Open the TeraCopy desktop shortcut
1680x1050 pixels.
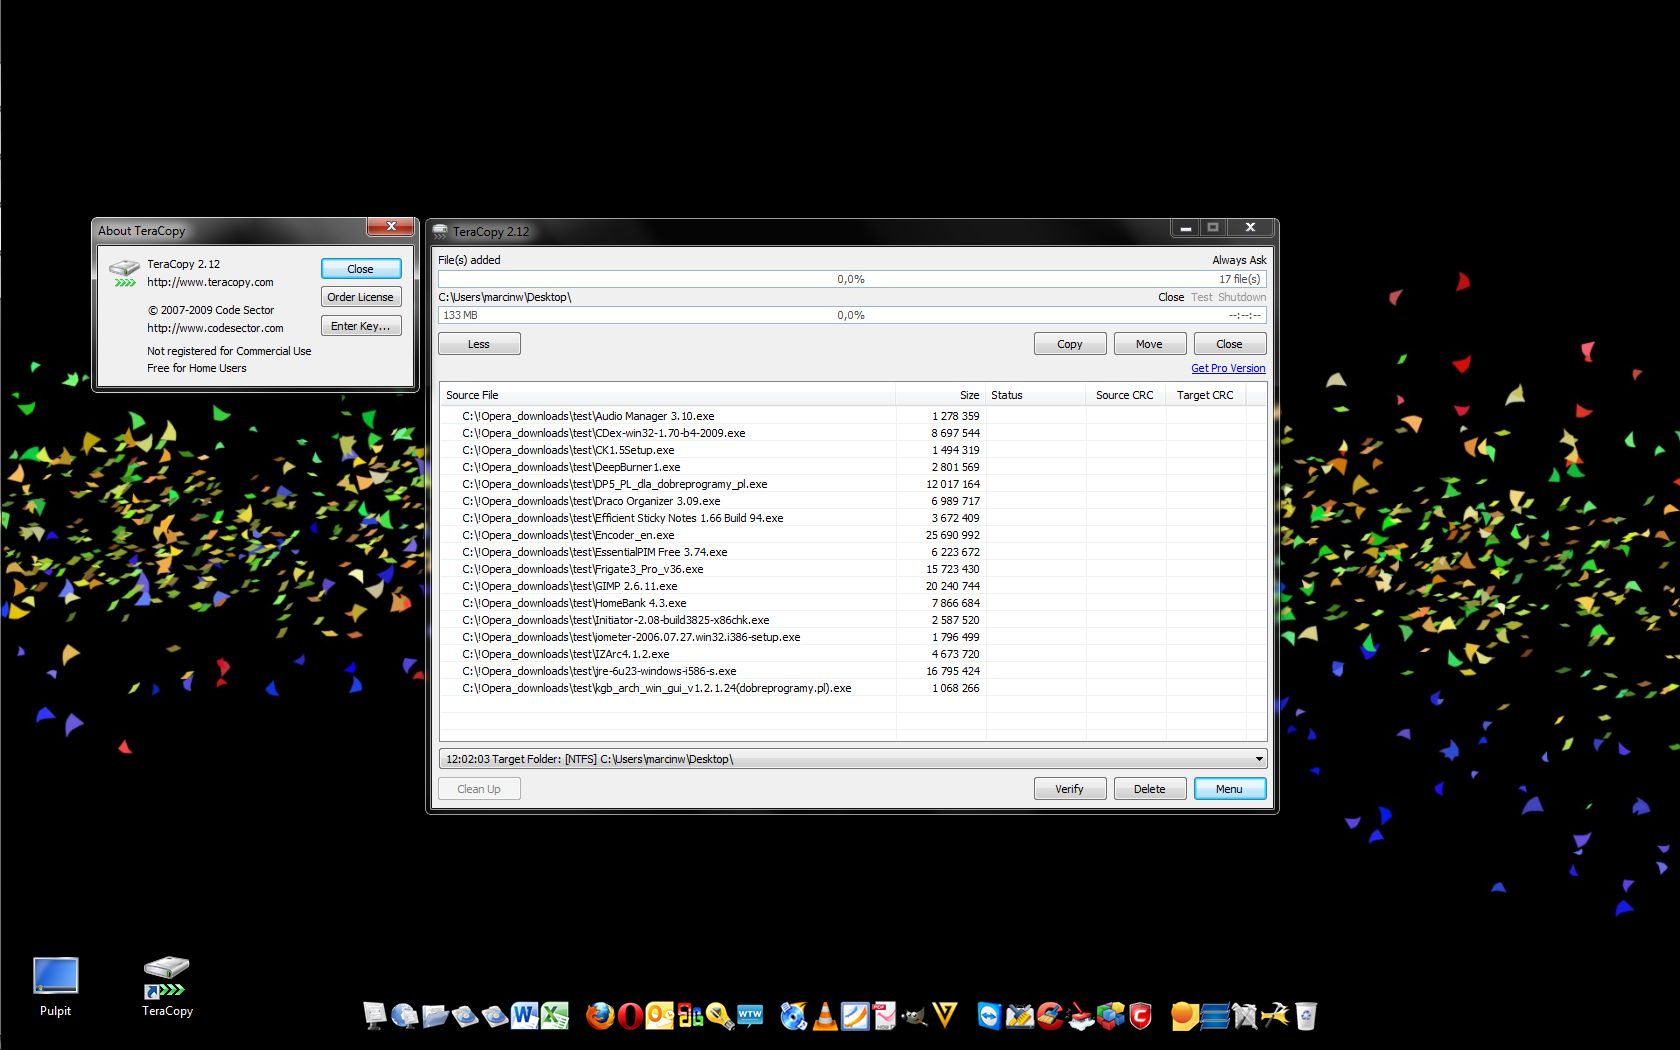click(x=167, y=987)
